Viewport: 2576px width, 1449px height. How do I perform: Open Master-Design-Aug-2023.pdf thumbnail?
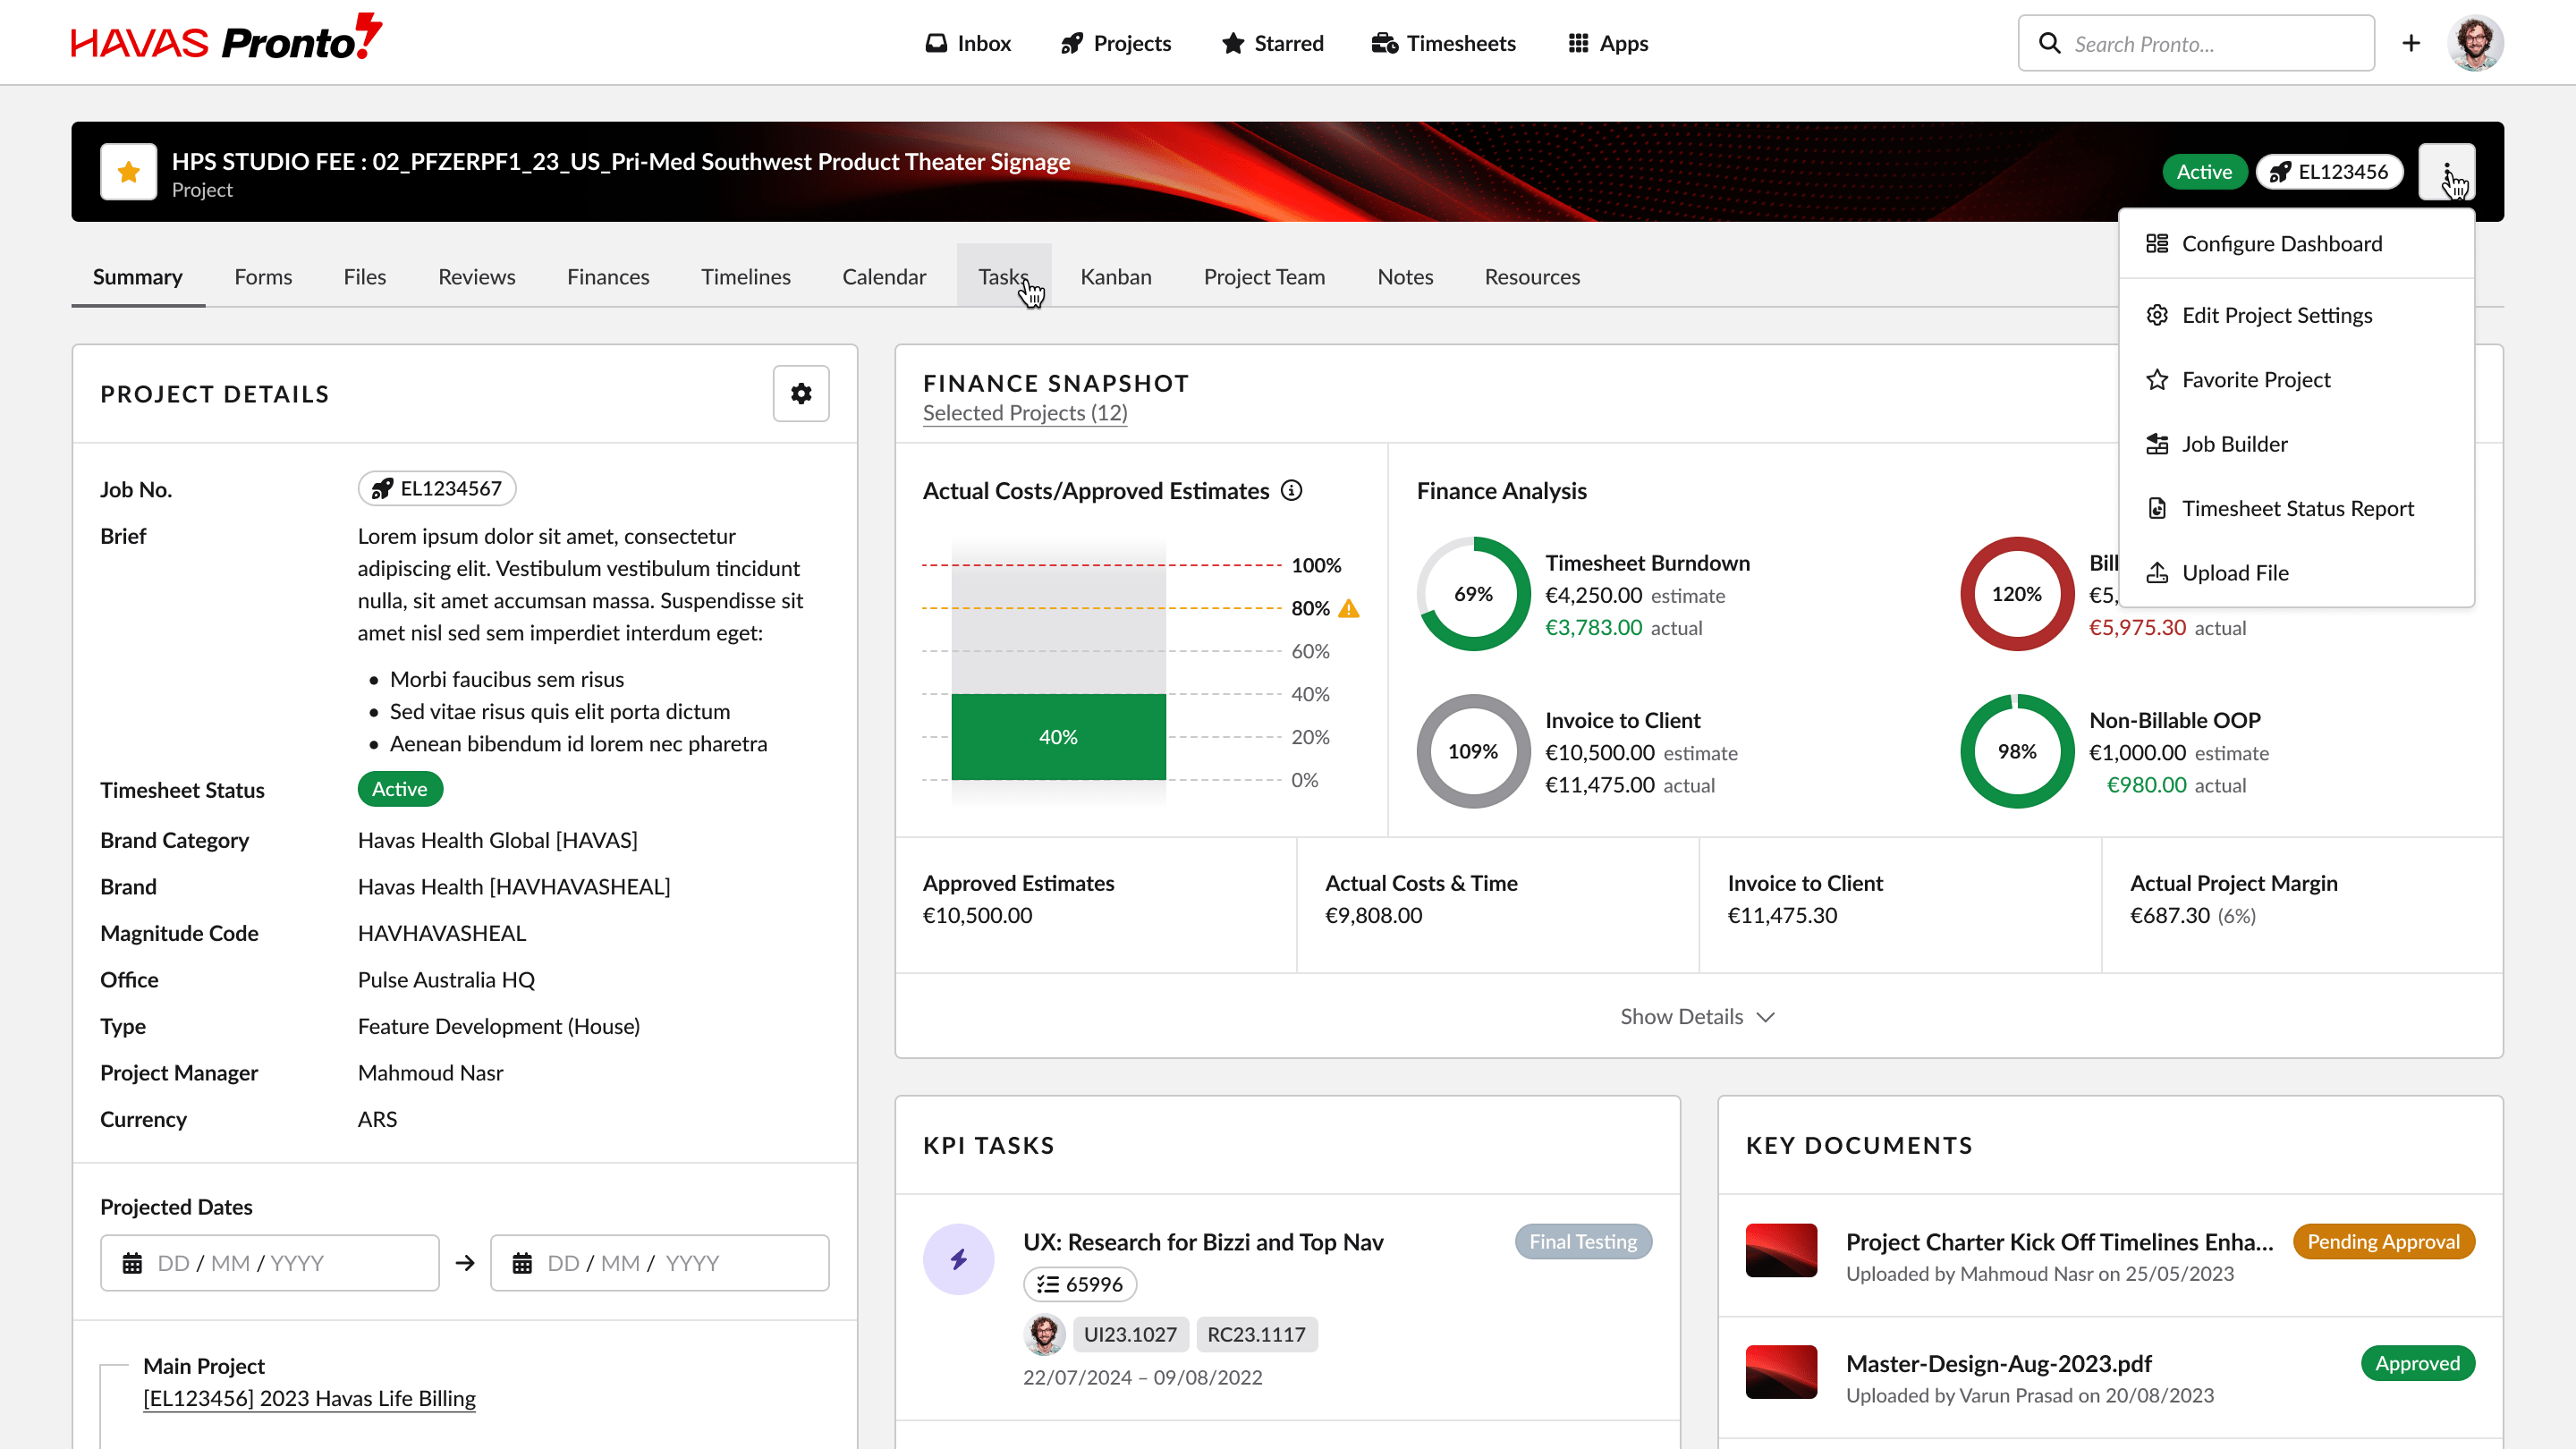pyautogui.click(x=1781, y=1372)
